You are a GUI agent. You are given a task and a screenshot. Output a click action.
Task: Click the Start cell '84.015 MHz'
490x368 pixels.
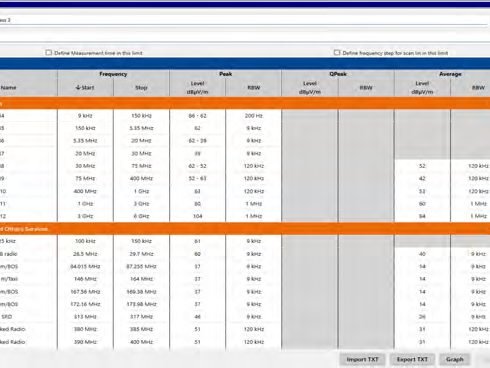85,266
